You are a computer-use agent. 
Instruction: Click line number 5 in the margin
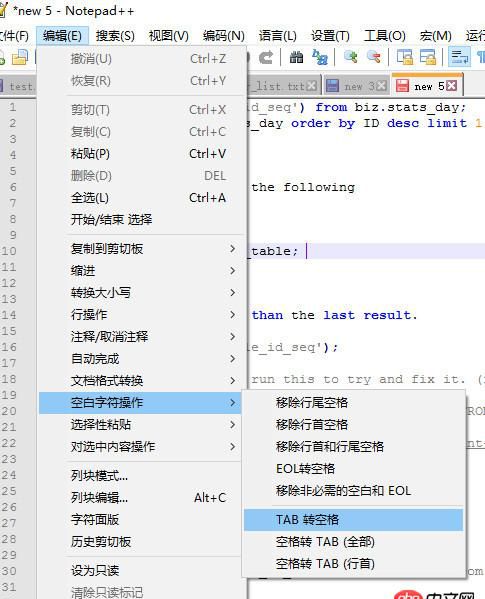13,171
